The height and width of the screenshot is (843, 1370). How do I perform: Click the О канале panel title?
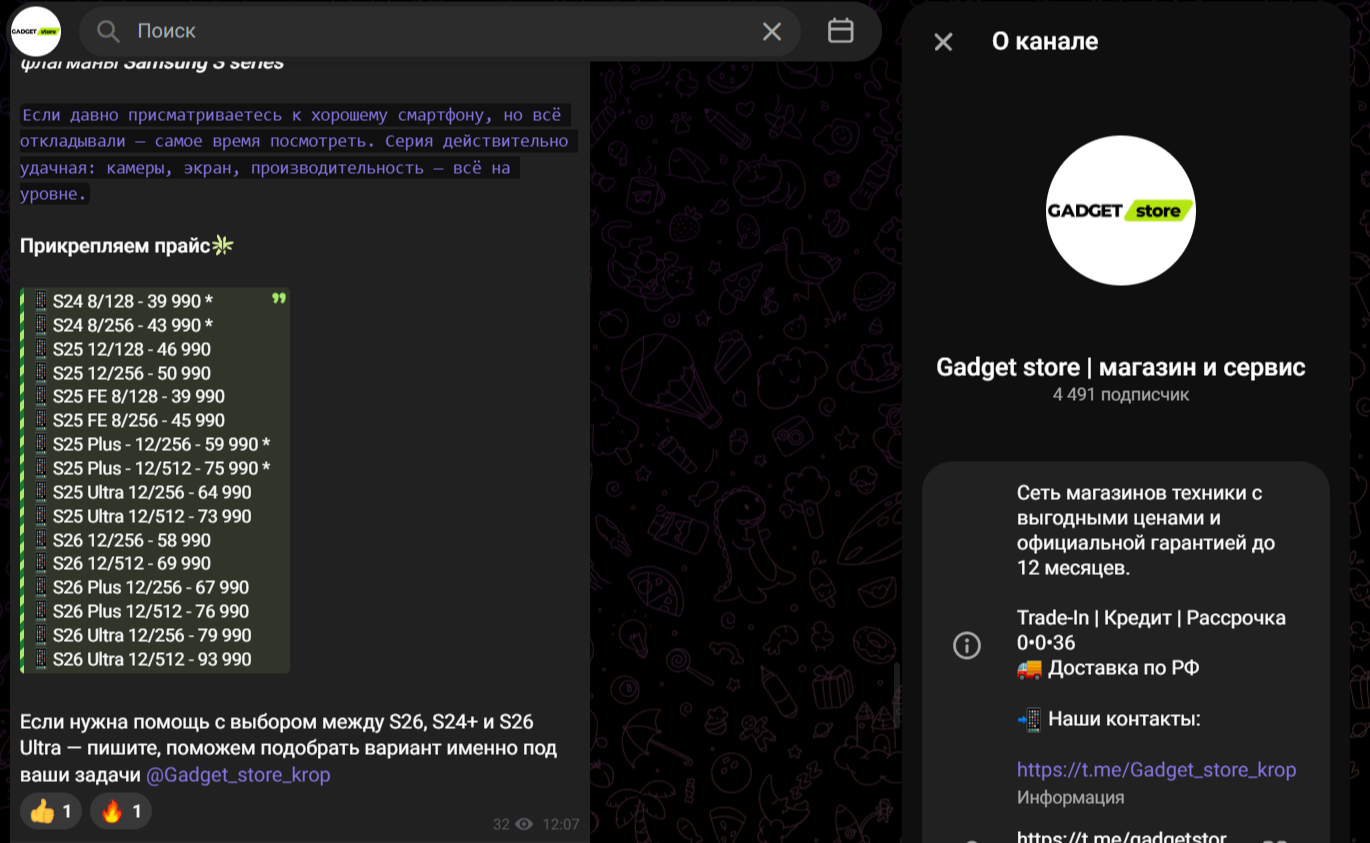tap(1045, 41)
